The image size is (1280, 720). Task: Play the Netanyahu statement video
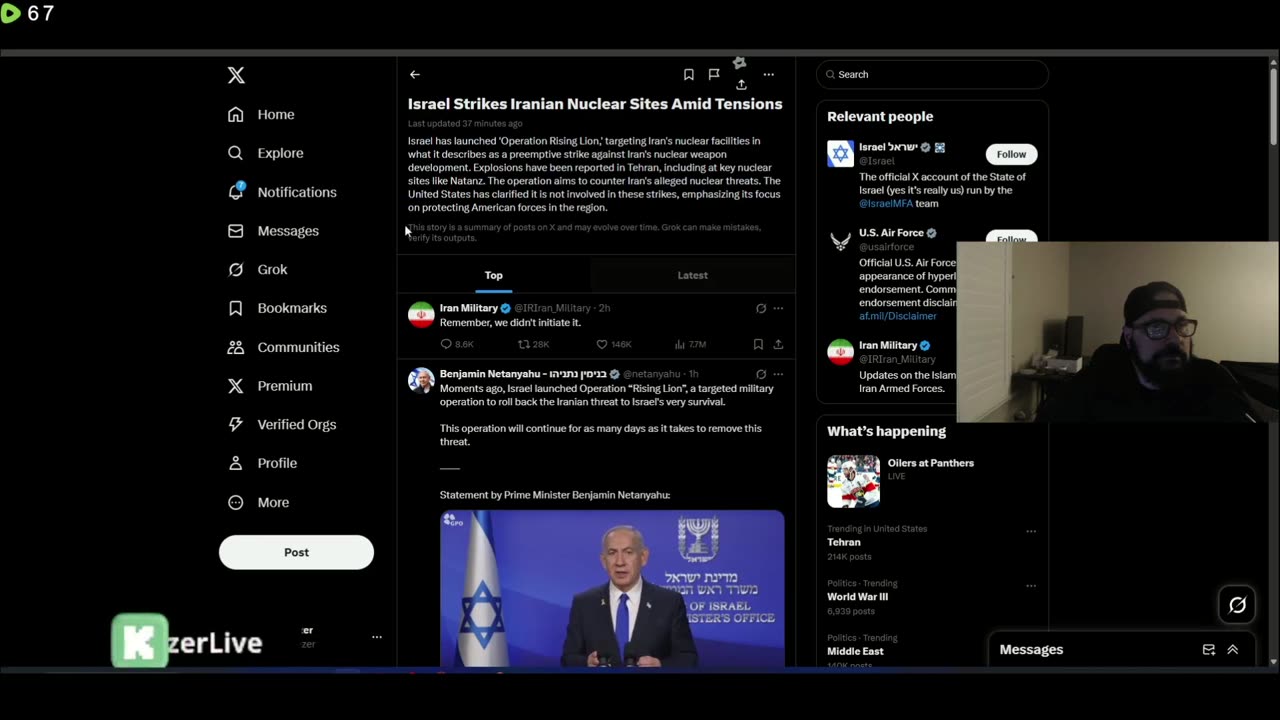[612, 588]
